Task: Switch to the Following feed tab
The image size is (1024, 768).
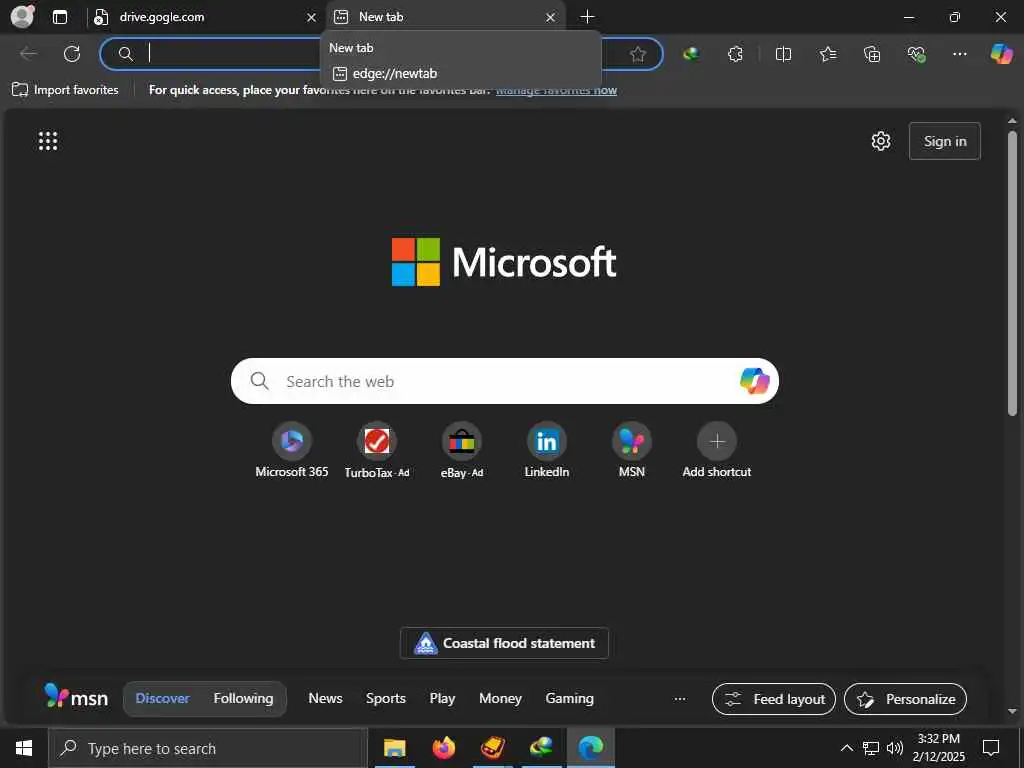Action: click(243, 698)
